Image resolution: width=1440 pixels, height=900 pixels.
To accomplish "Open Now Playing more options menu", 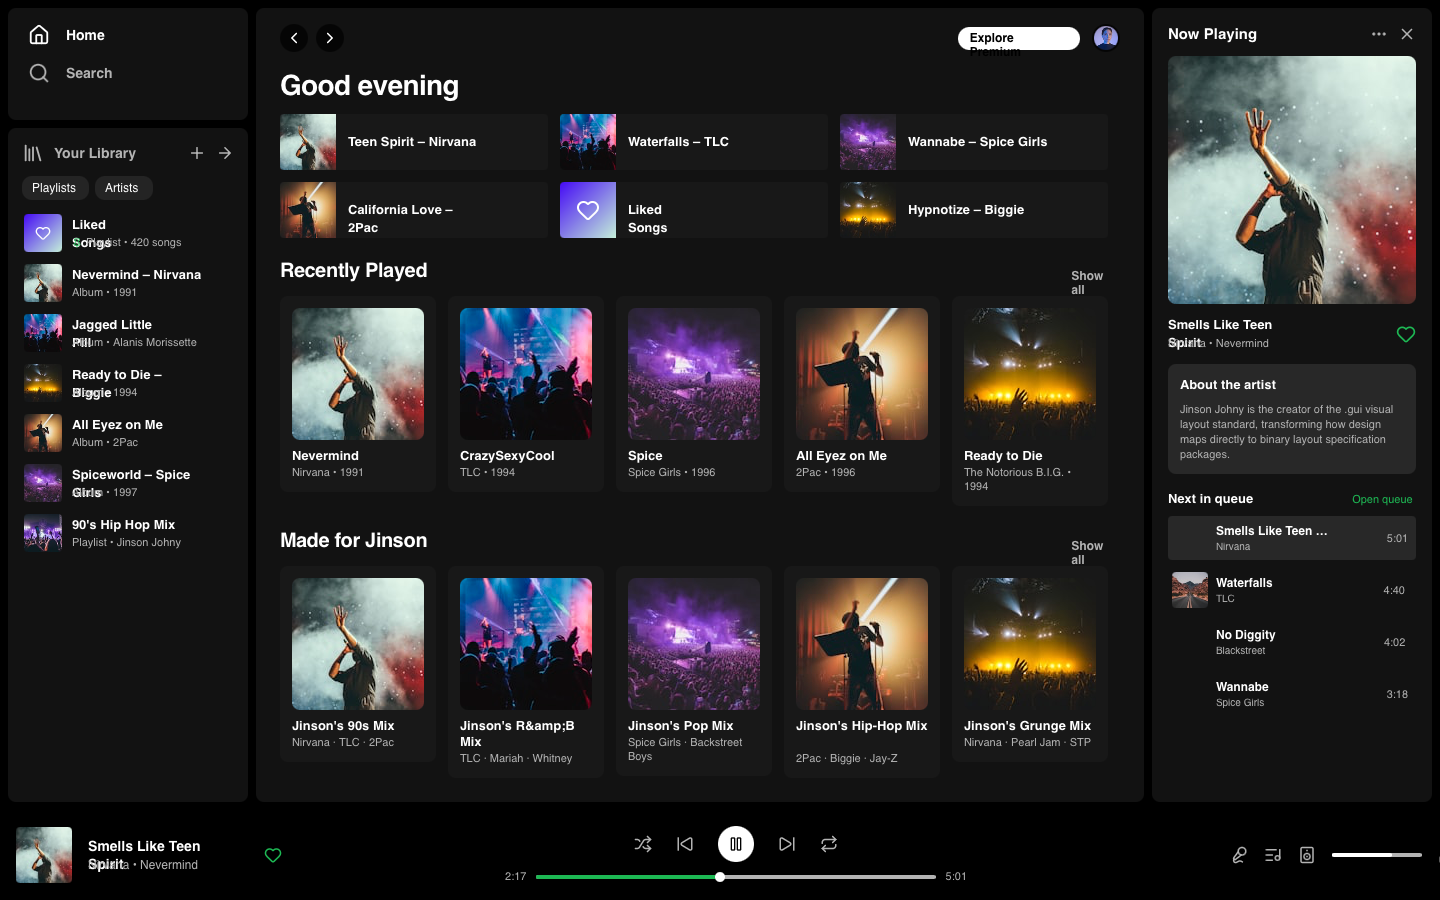I will pyautogui.click(x=1379, y=34).
